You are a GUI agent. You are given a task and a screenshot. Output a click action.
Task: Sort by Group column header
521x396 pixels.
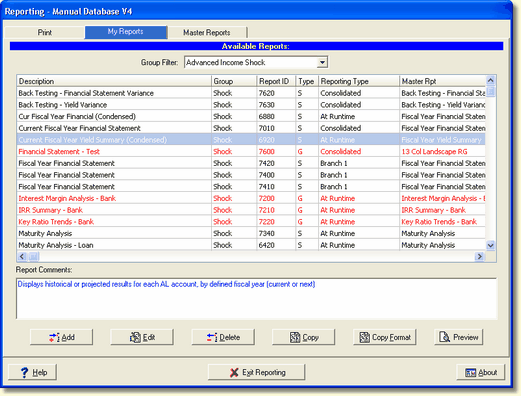coord(234,81)
